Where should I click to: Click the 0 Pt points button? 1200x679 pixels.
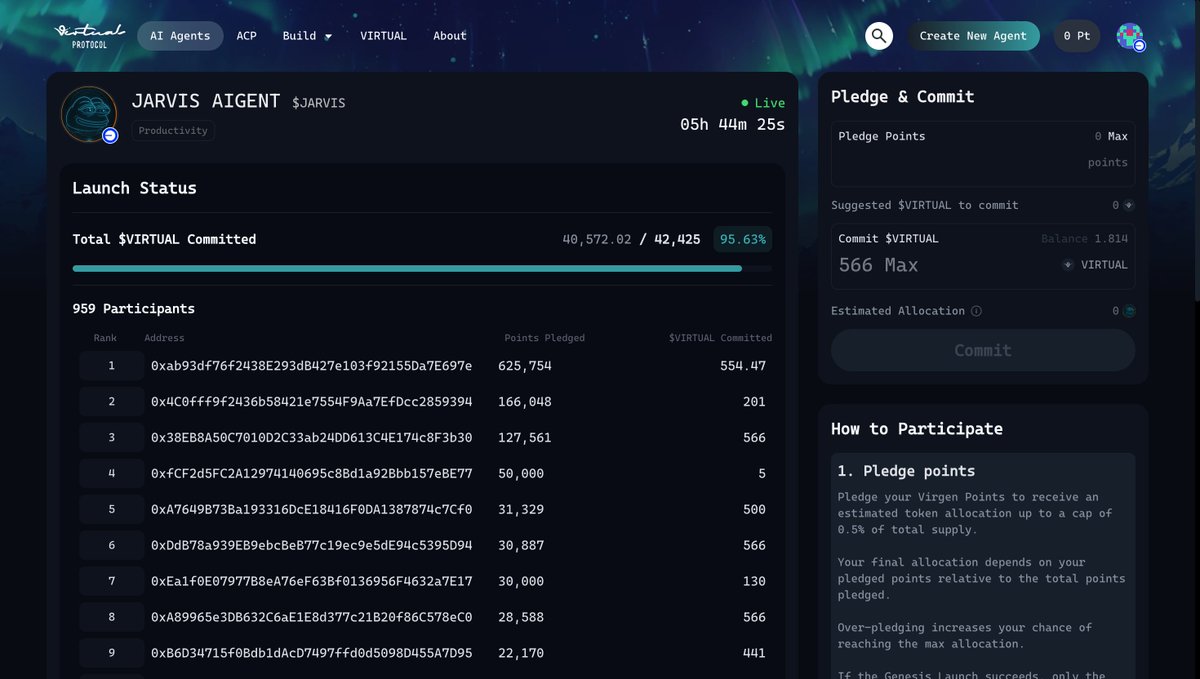(x=1077, y=36)
